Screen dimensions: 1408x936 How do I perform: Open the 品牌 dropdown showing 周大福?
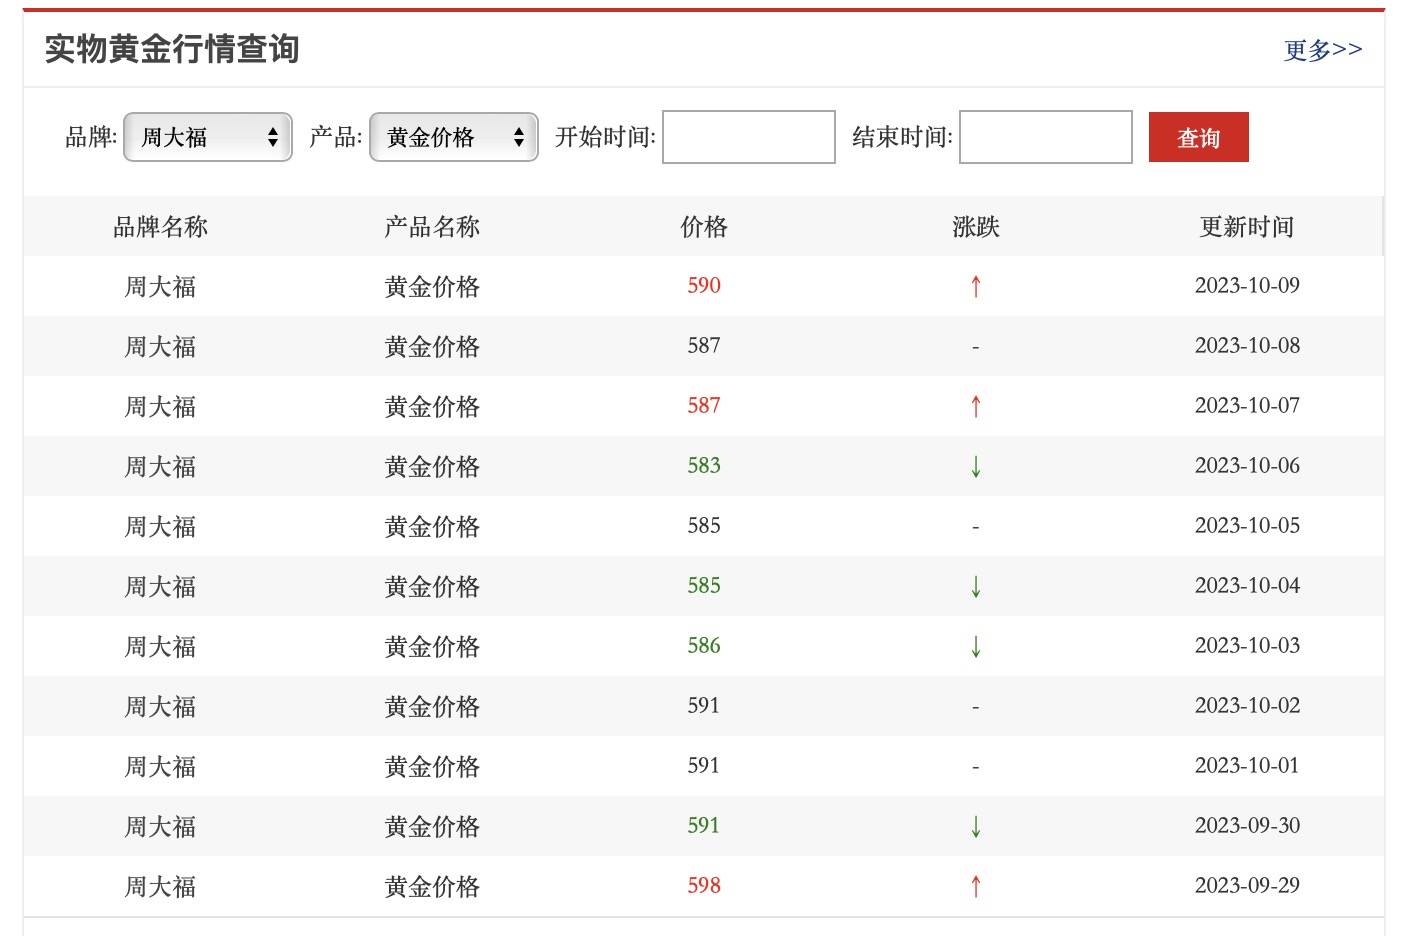[207, 137]
